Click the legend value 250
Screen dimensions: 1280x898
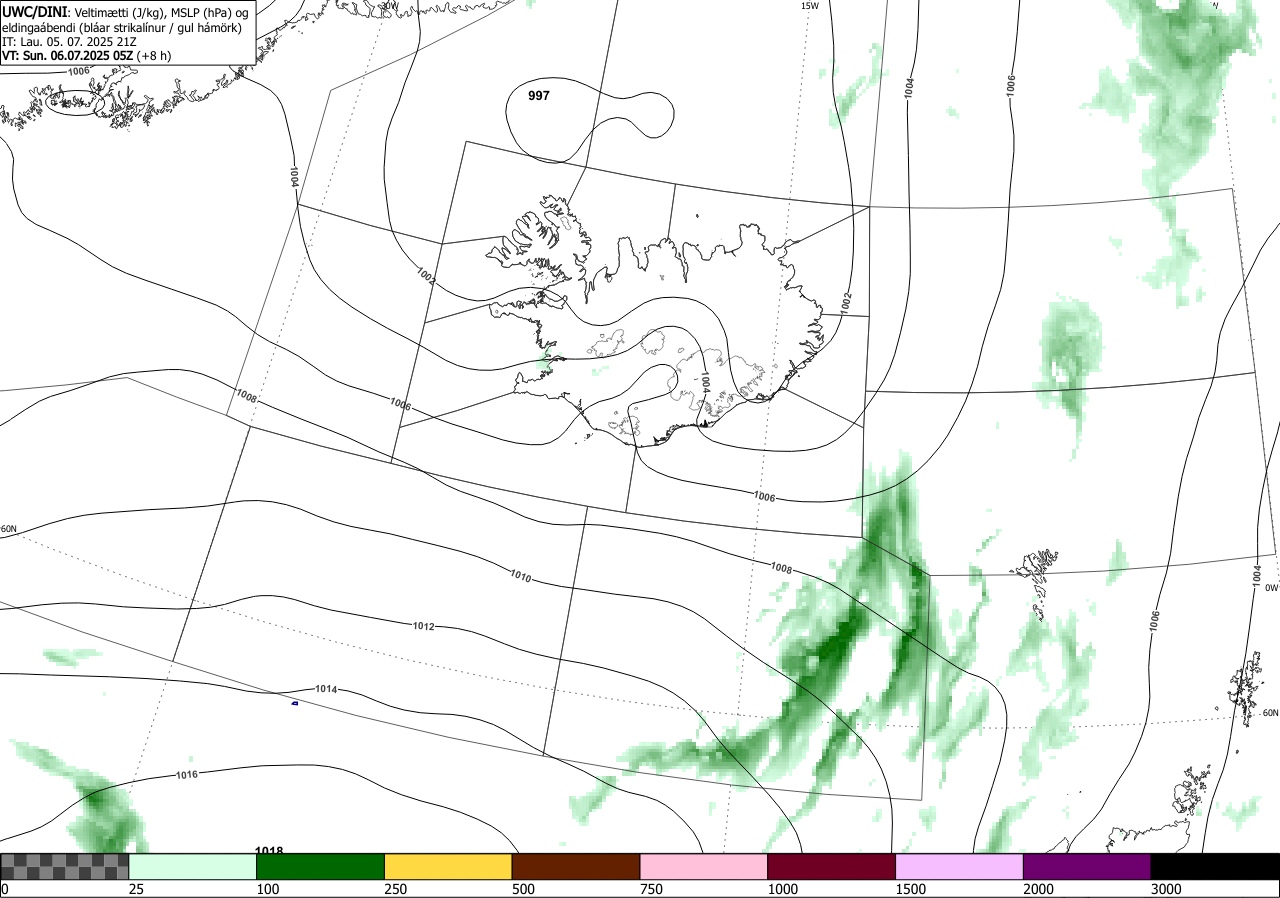396,889
